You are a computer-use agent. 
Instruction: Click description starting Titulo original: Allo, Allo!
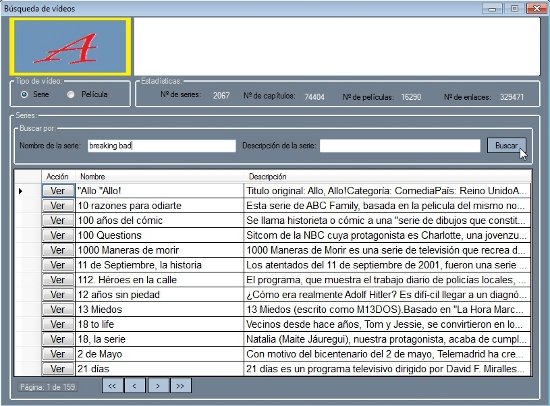pos(387,191)
